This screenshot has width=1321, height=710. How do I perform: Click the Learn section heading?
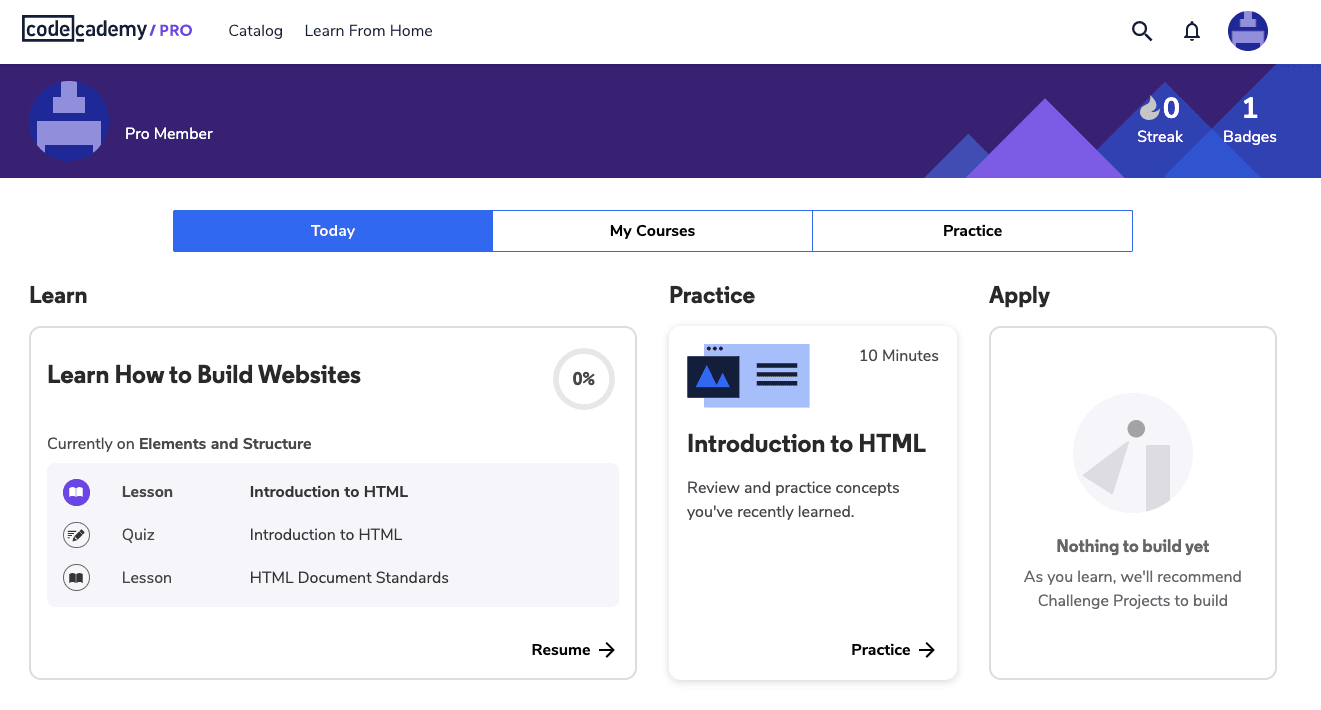(58, 296)
